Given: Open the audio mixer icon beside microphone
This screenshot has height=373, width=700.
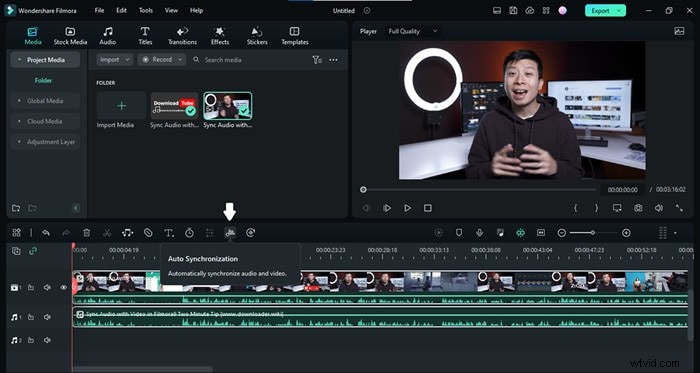Looking at the screenshot, I should point(500,232).
